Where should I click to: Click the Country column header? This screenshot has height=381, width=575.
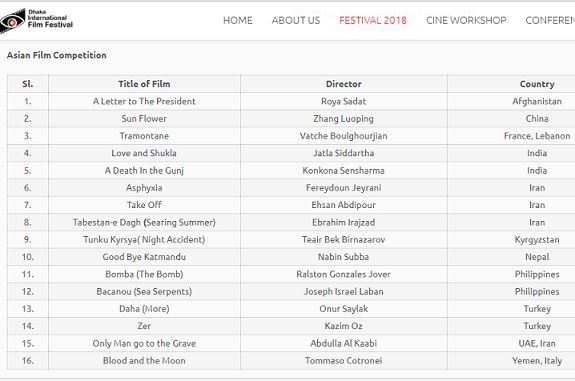(537, 84)
